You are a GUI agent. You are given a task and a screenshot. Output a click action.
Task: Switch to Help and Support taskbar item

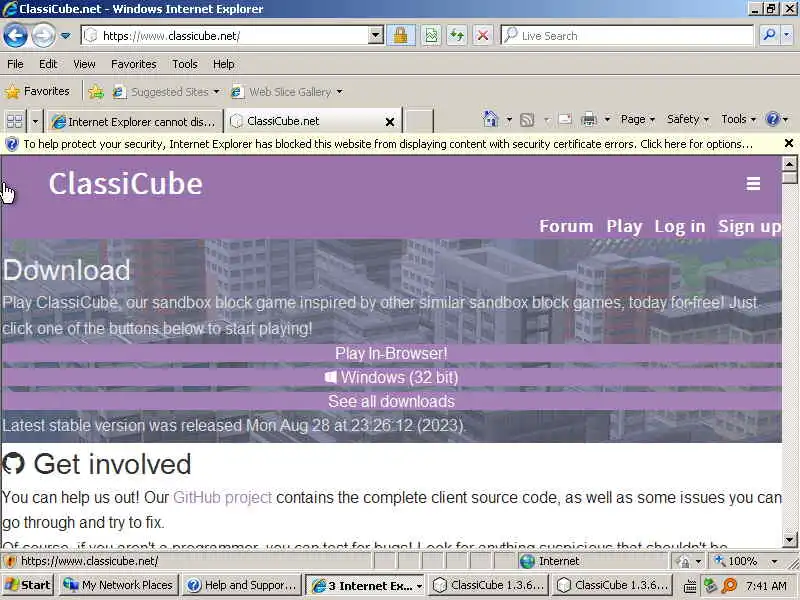pos(242,585)
